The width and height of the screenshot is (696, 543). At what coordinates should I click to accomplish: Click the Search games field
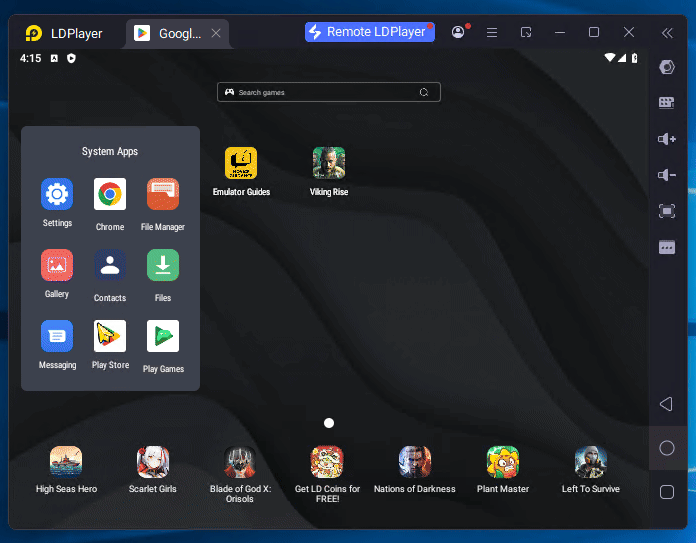[x=329, y=92]
